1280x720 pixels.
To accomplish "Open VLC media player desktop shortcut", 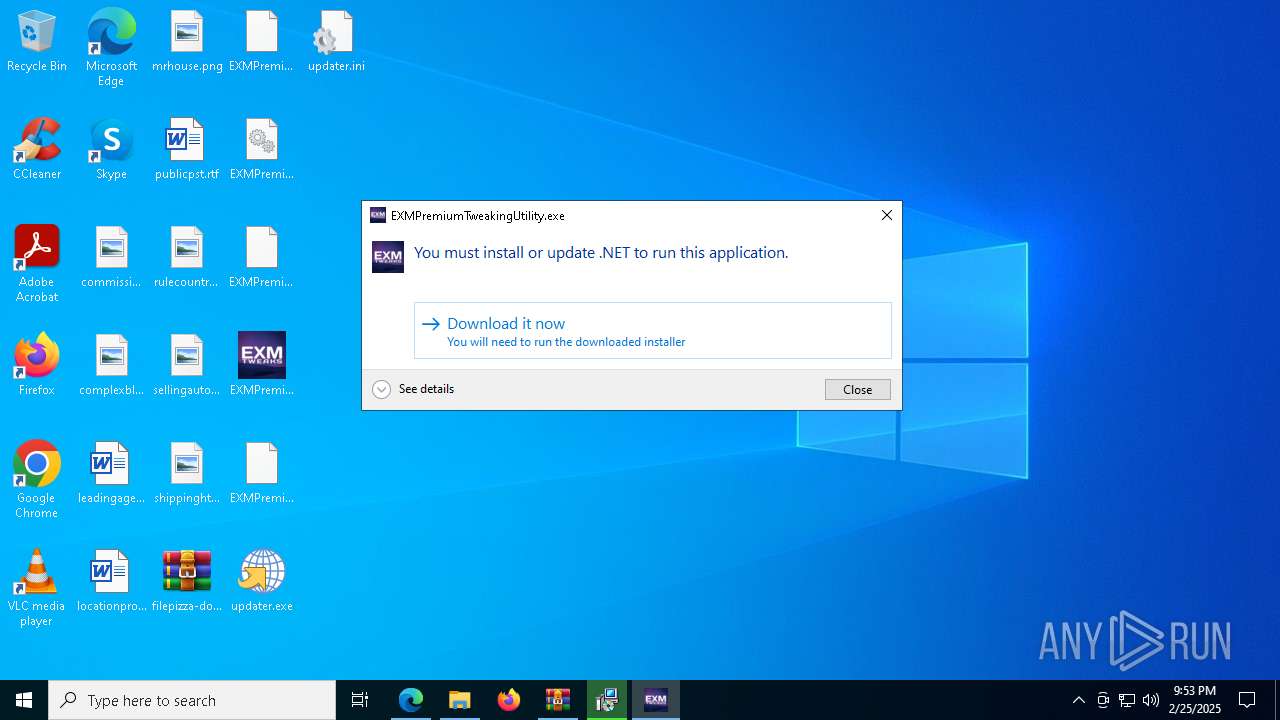I will point(37,588).
